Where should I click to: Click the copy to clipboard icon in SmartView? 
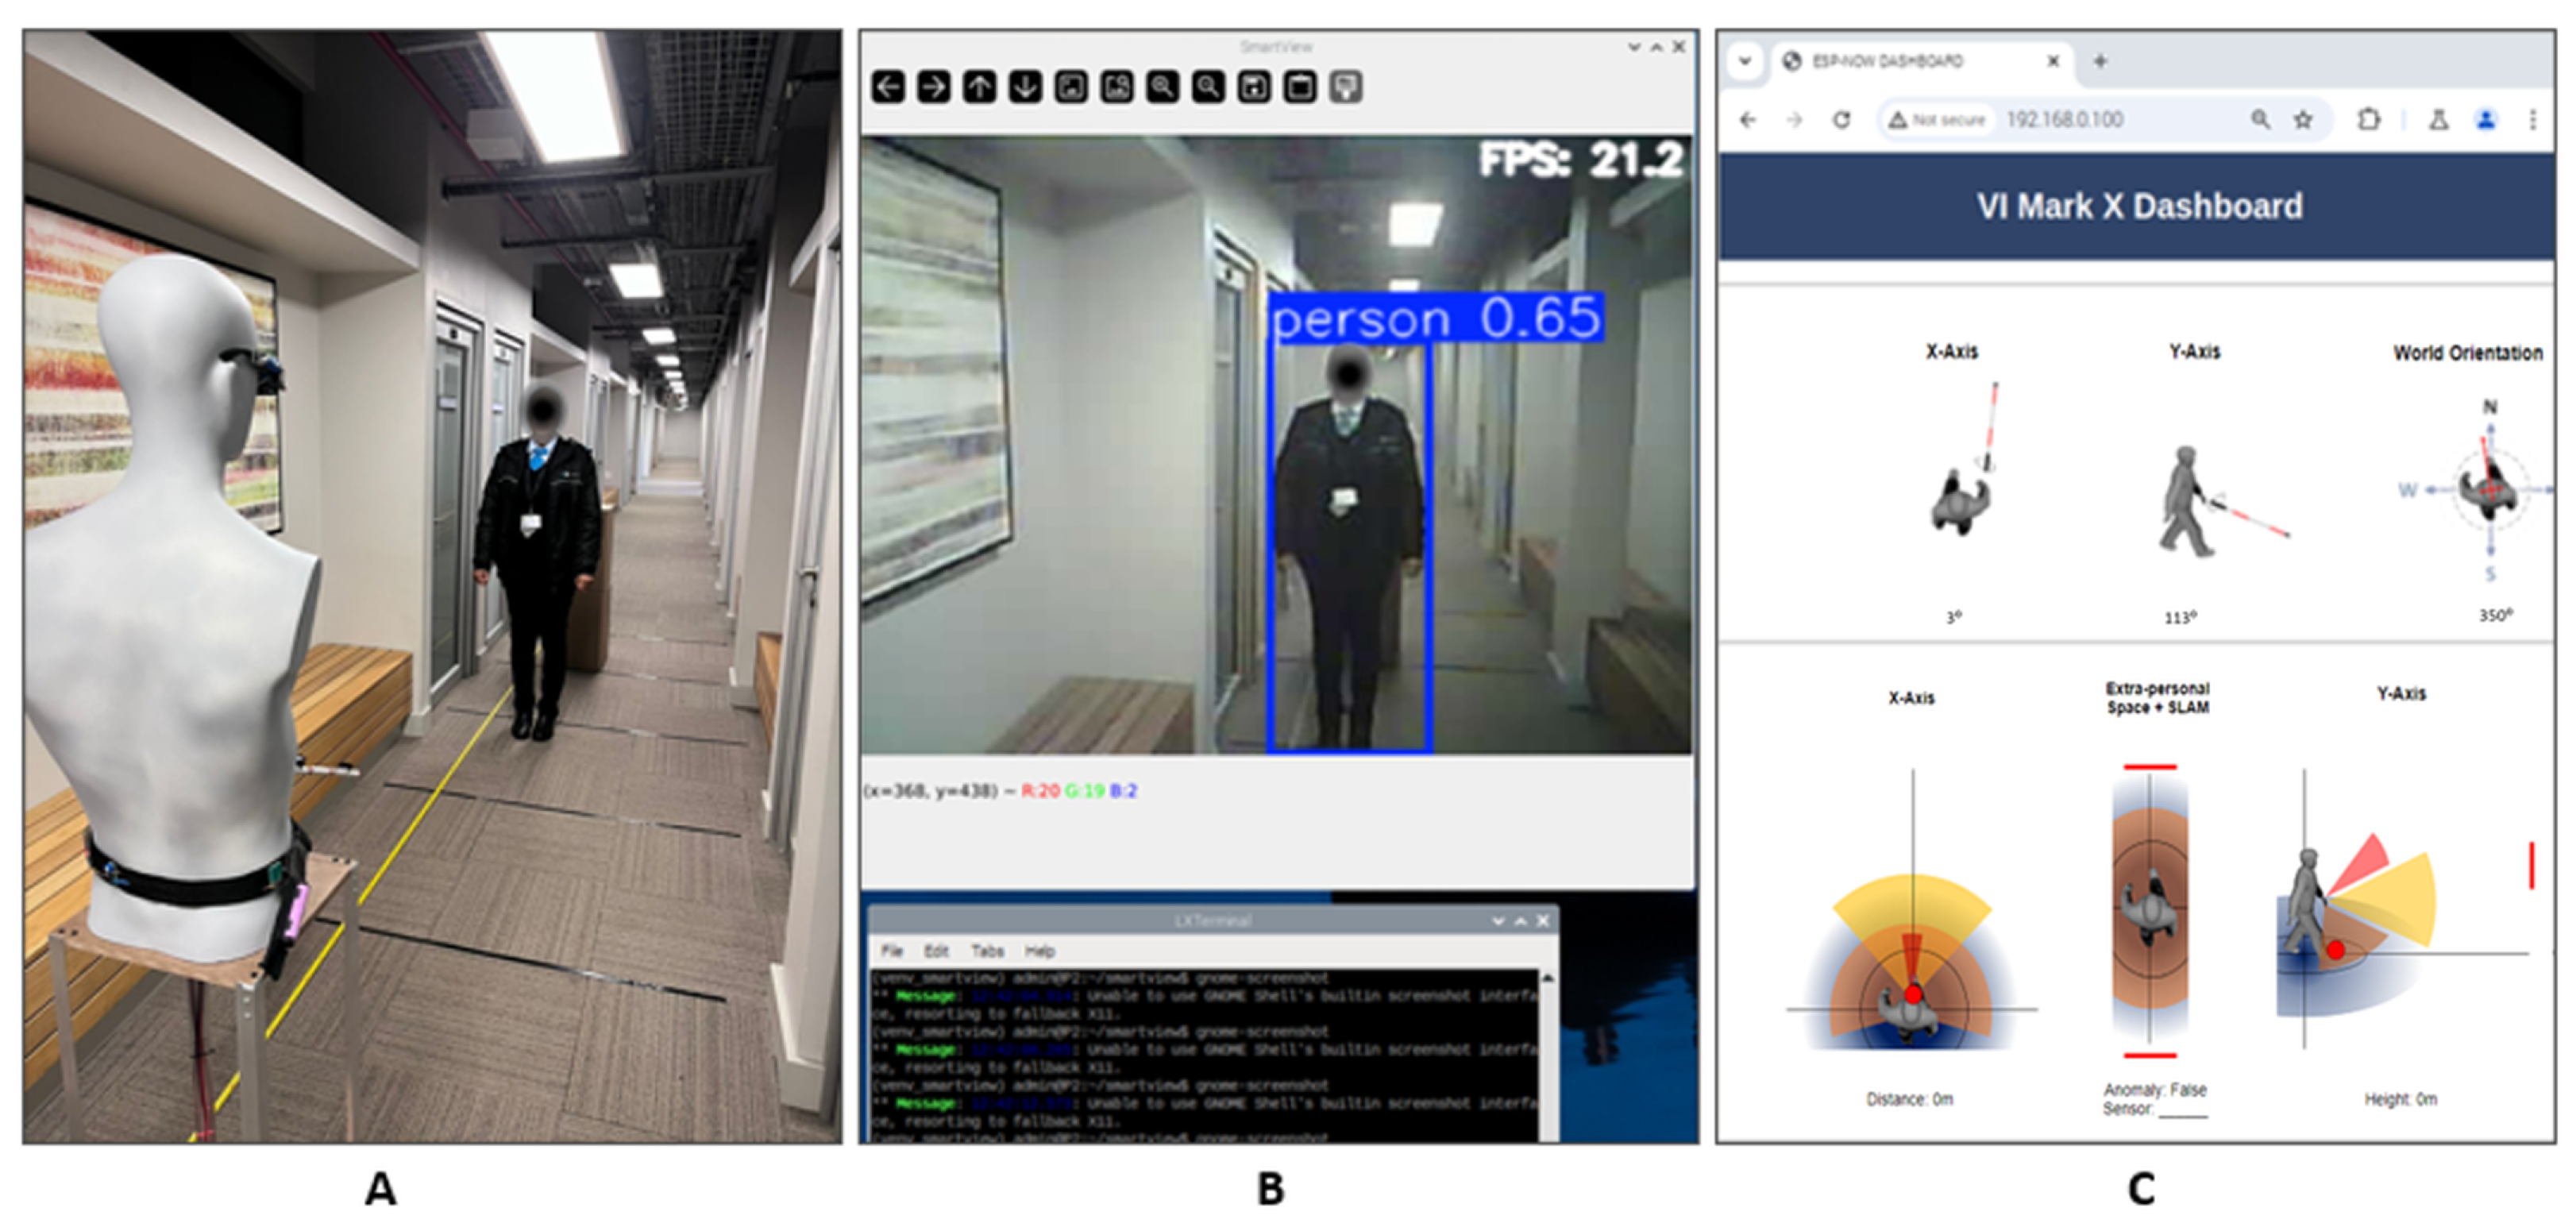tap(1300, 87)
